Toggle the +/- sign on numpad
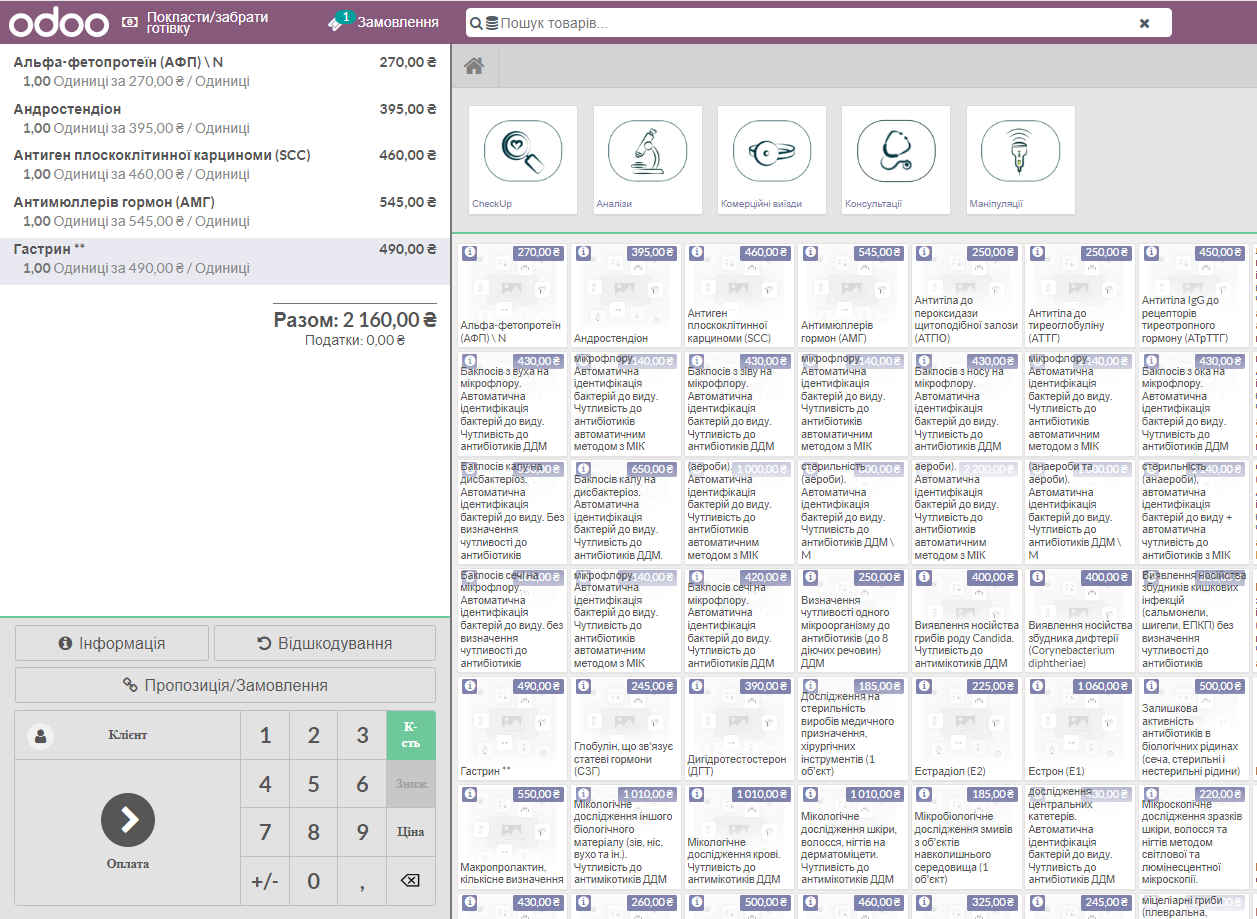1257x919 pixels. (x=265, y=881)
